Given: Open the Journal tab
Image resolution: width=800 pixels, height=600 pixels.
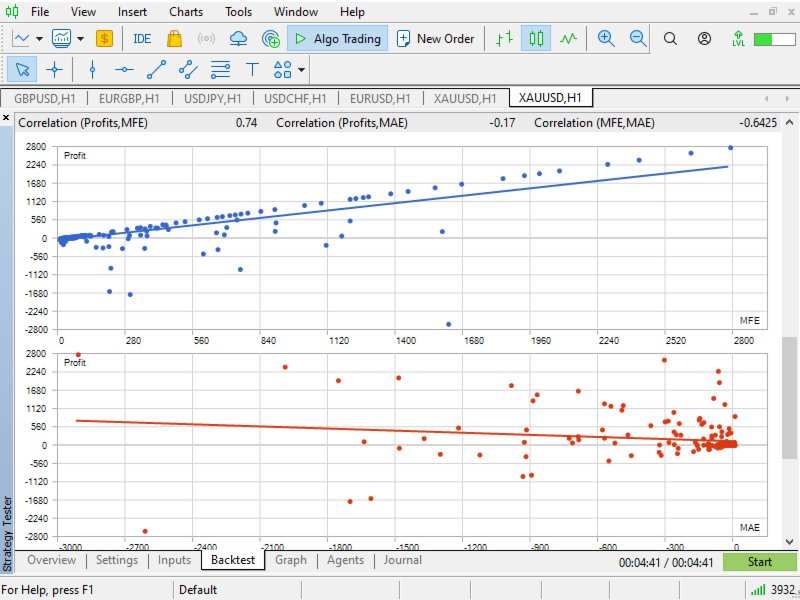Looking at the screenshot, I should [403, 560].
